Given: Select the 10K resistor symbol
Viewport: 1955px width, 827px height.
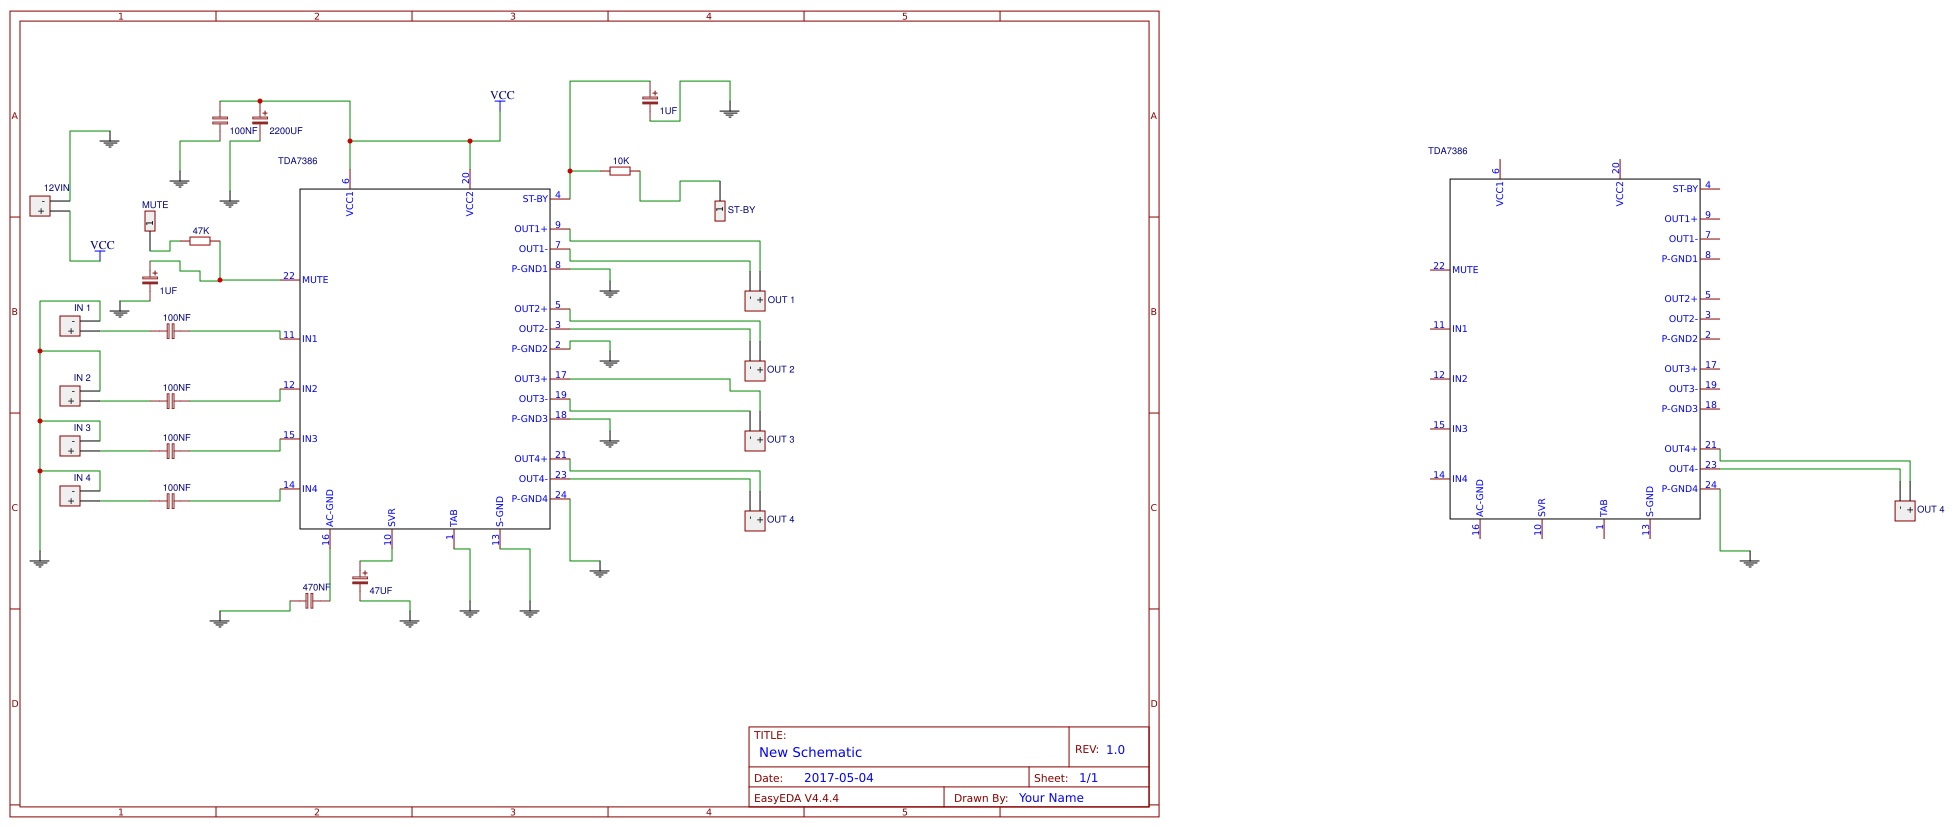Looking at the screenshot, I should [620, 171].
